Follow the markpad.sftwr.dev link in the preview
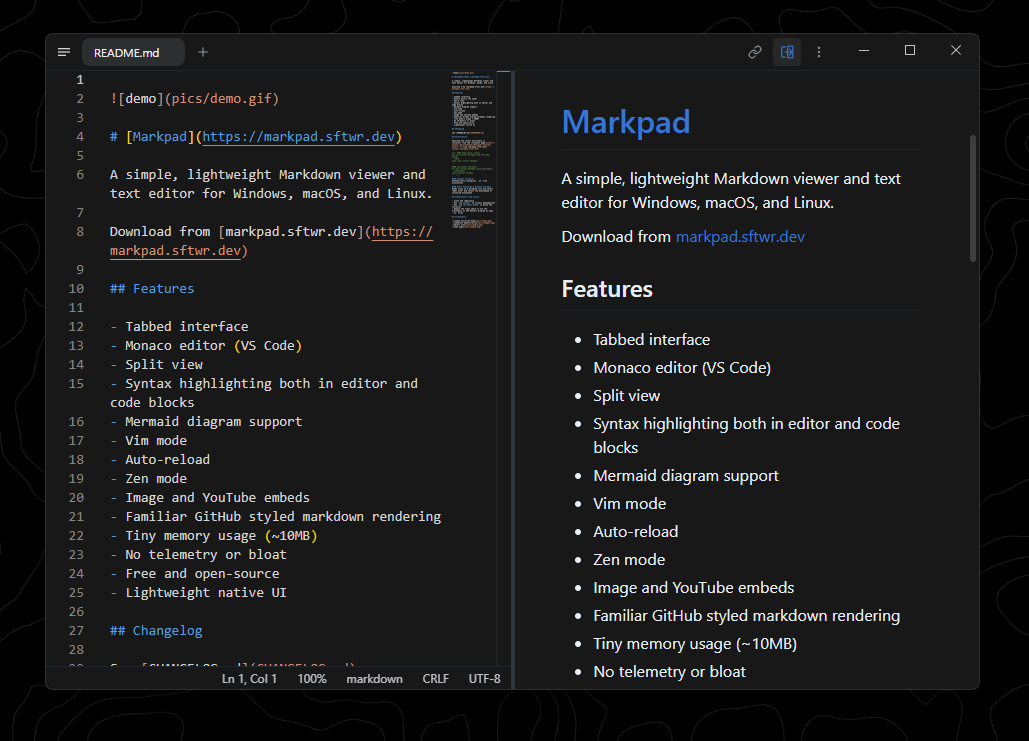This screenshot has height=741, width=1029. [739, 237]
